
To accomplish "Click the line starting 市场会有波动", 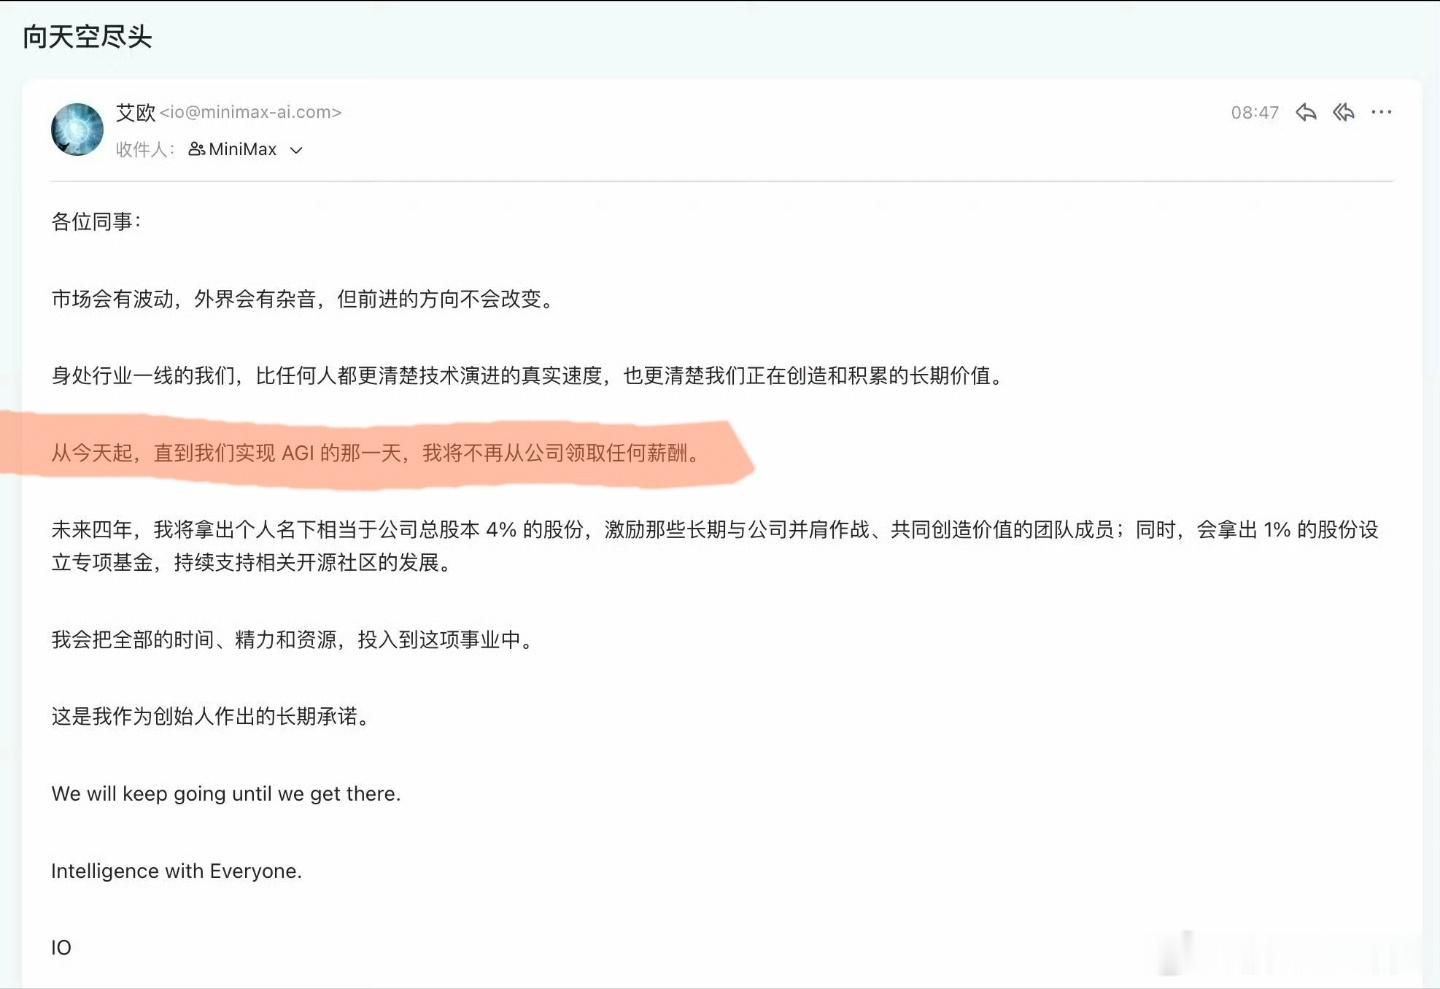I will pyautogui.click(x=302, y=299).
